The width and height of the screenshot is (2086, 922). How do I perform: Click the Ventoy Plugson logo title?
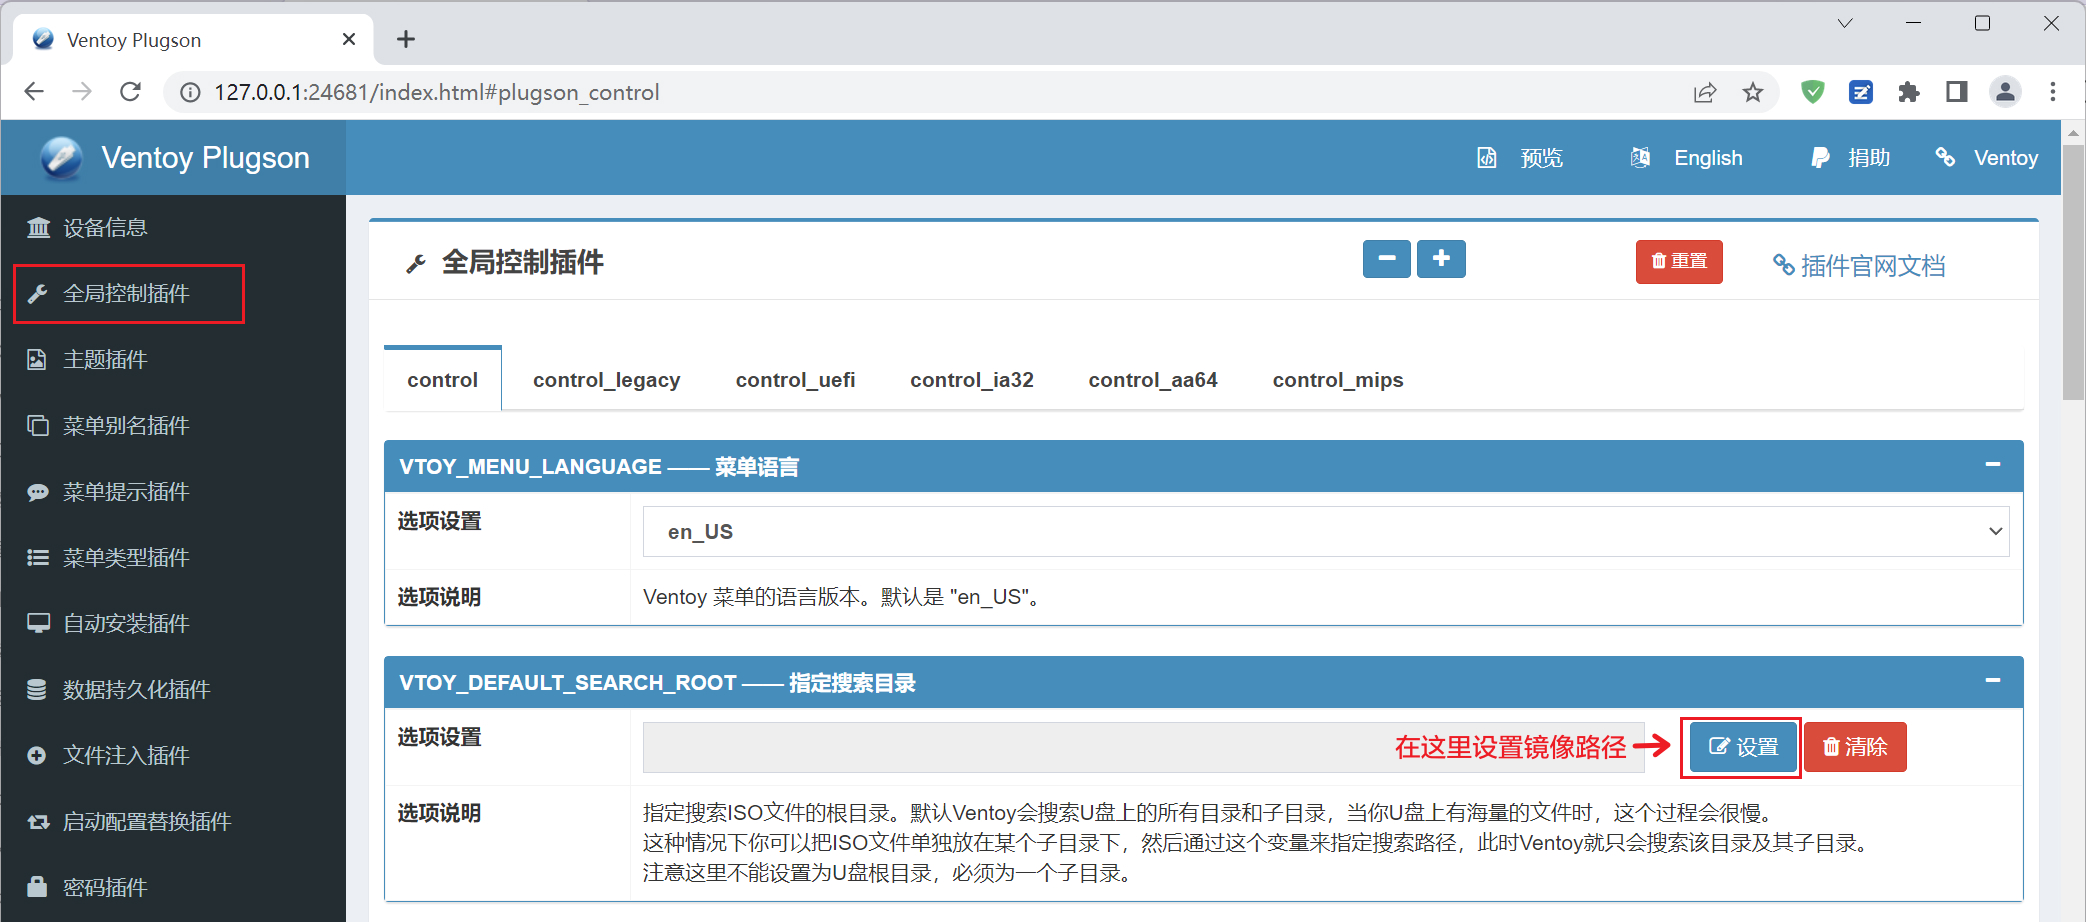click(174, 158)
